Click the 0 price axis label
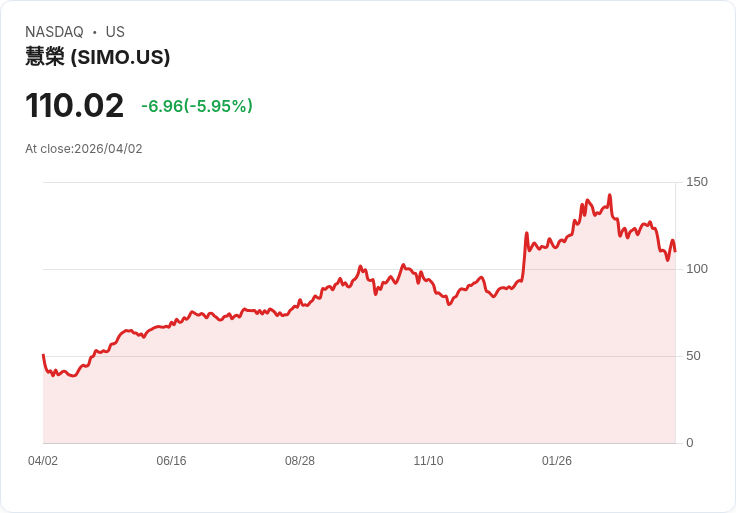The image size is (736, 513). (689, 443)
